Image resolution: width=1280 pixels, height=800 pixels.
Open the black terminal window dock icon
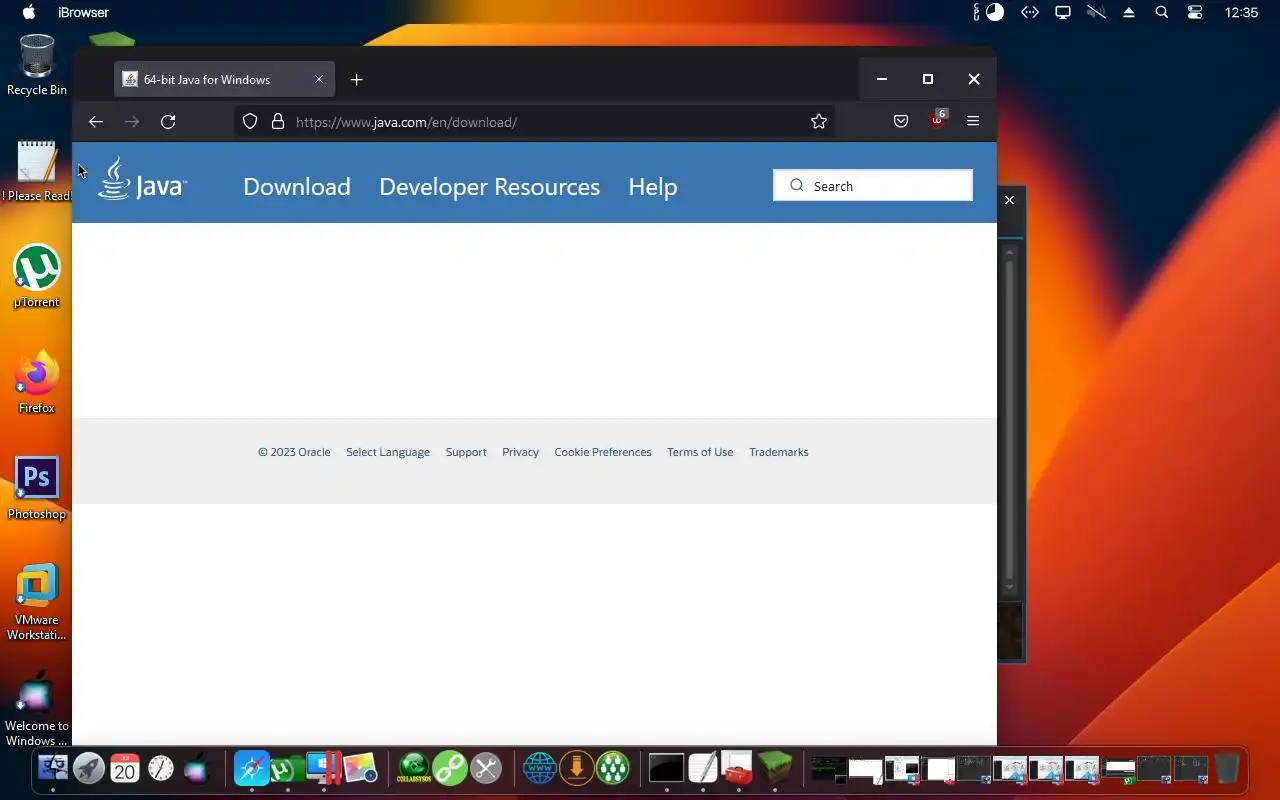coord(666,768)
